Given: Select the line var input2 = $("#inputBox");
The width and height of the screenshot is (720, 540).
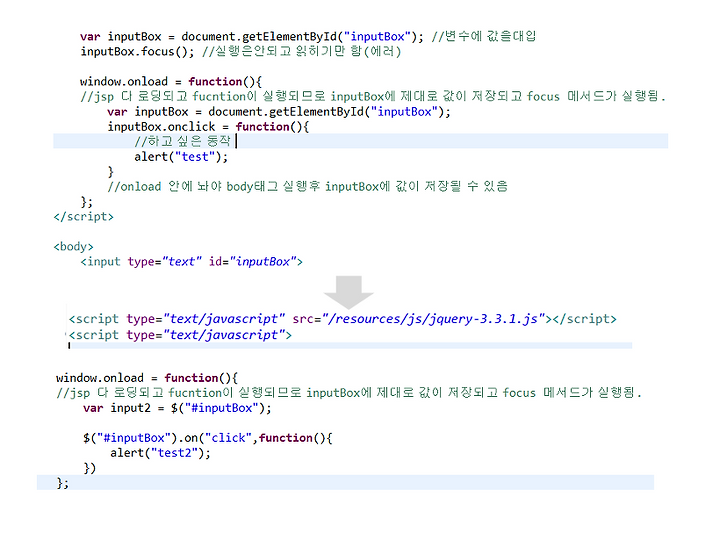Looking at the screenshot, I should pyautogui.click(x=177, y=408).
